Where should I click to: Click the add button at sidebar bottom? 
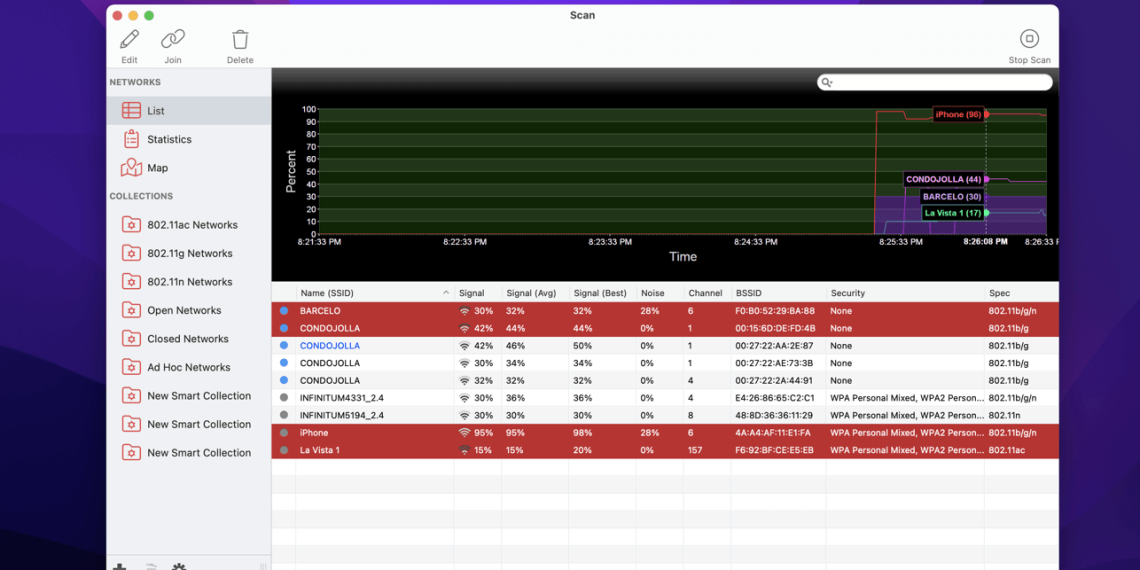[119, 566]
